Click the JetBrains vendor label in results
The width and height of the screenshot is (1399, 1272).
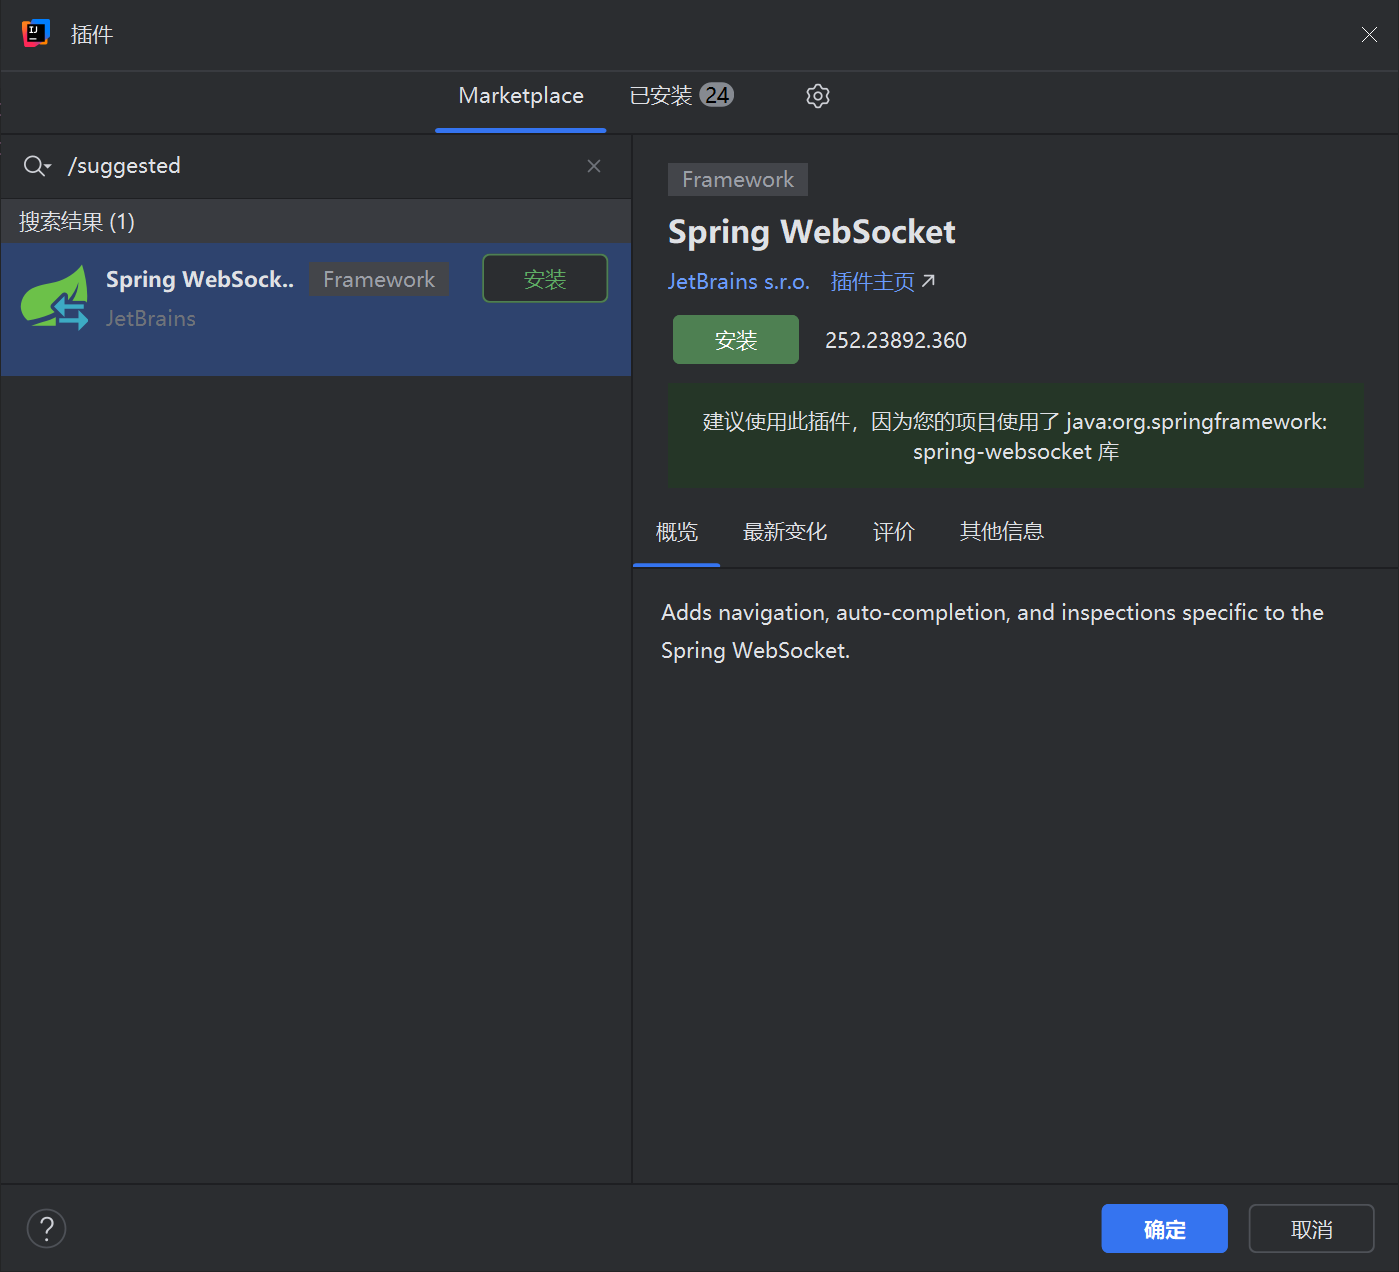[151, 319]
